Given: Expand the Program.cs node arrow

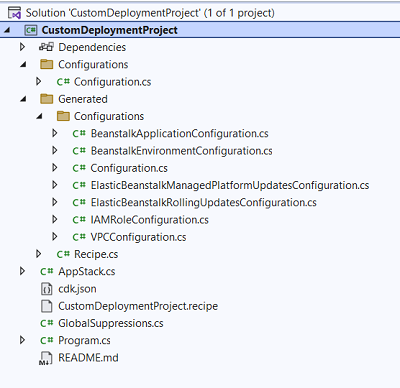Looking at the screenshot, I should (22, 340).
